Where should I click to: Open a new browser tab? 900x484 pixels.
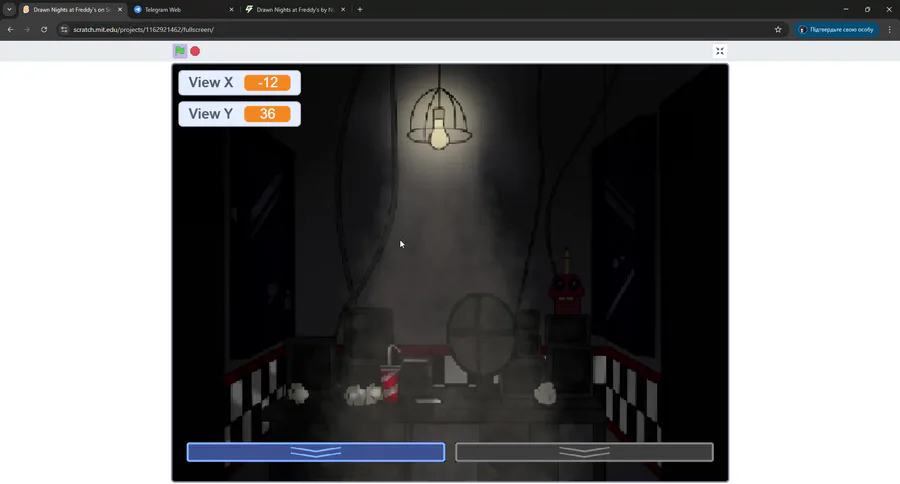point(360,10)
